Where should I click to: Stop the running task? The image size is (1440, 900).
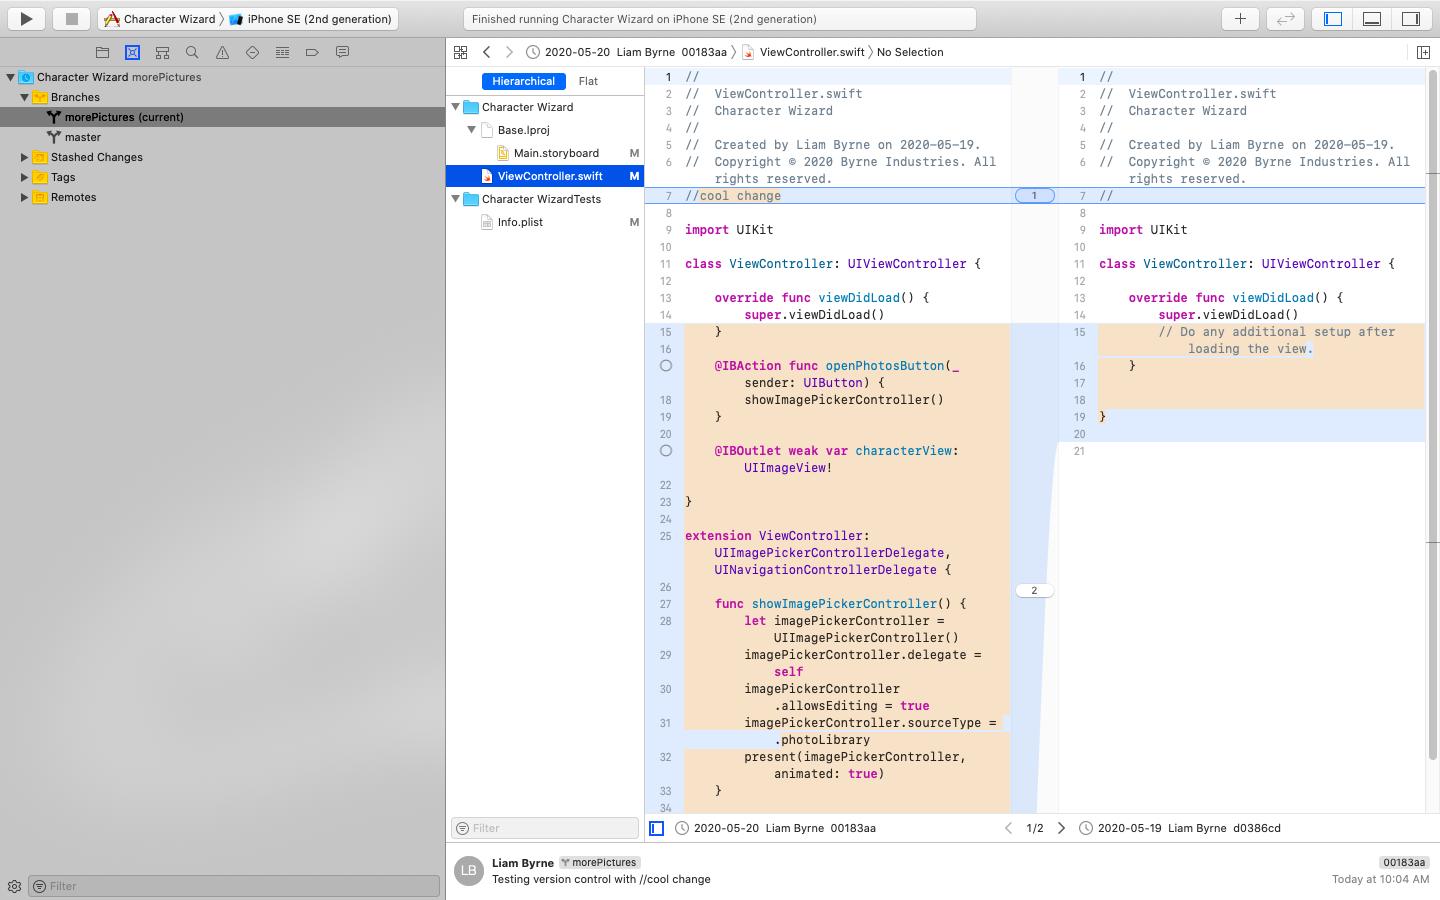pyautogui.click(x=71, y=18)
